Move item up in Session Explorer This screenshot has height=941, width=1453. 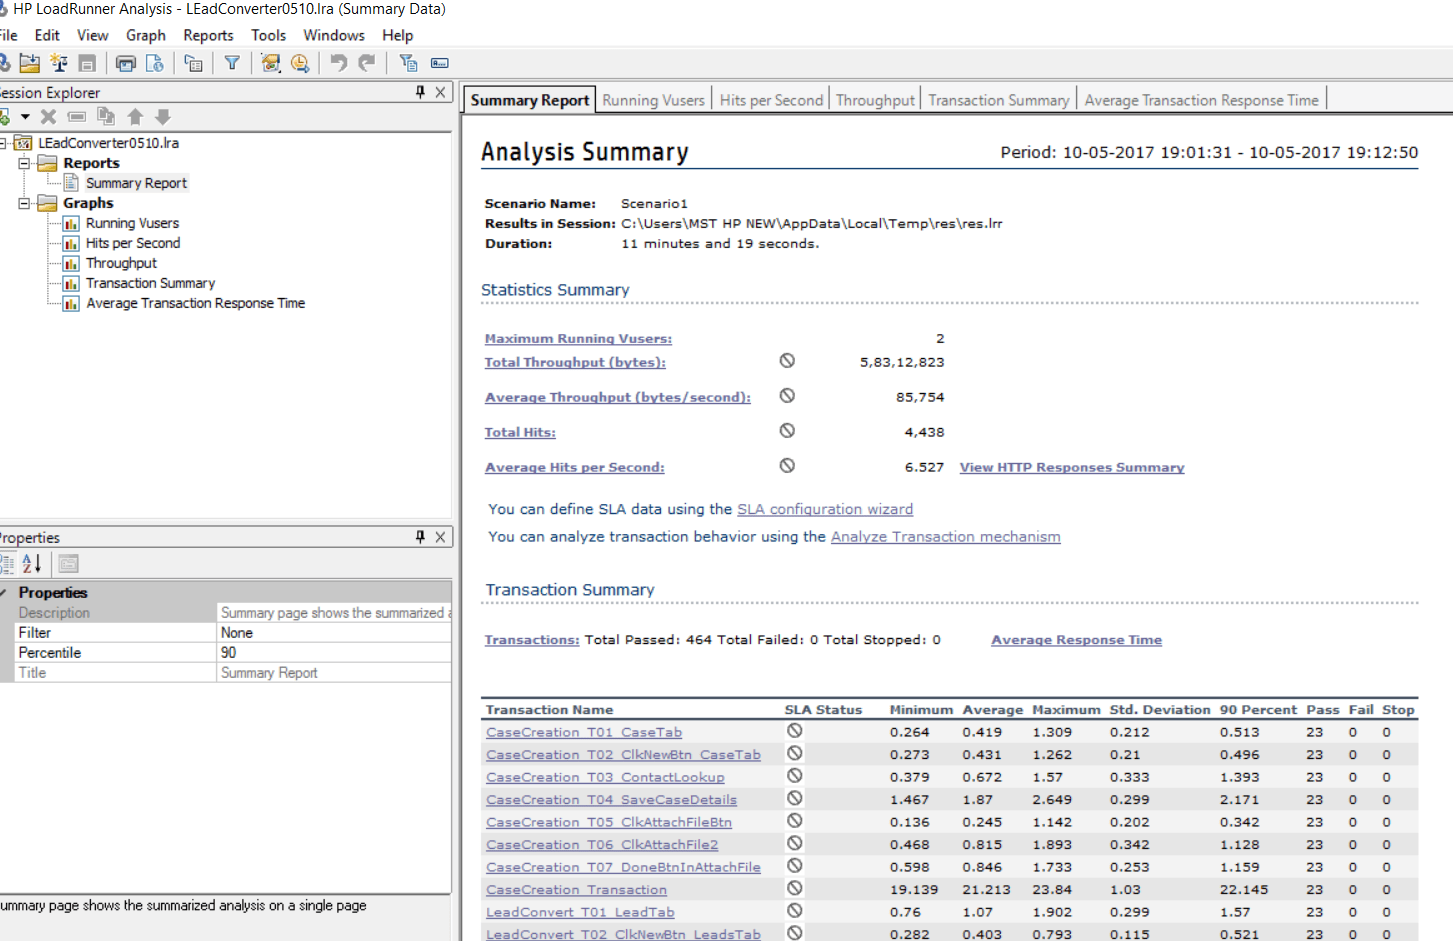point(136,116)
